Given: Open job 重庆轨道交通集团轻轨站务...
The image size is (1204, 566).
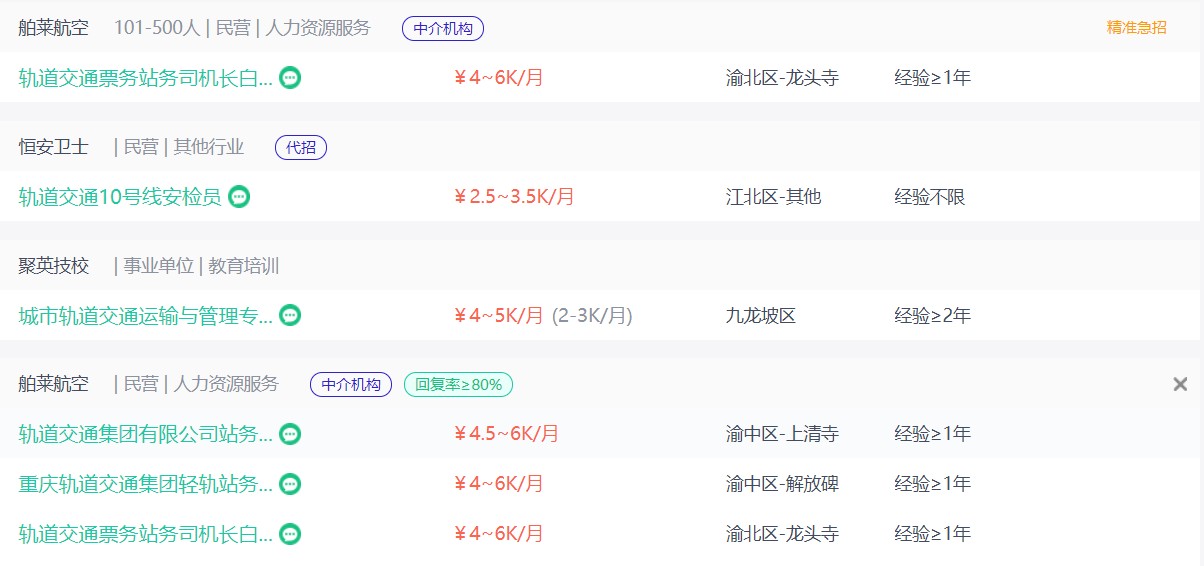Looking at the screenshot, I should coord(146,484).
